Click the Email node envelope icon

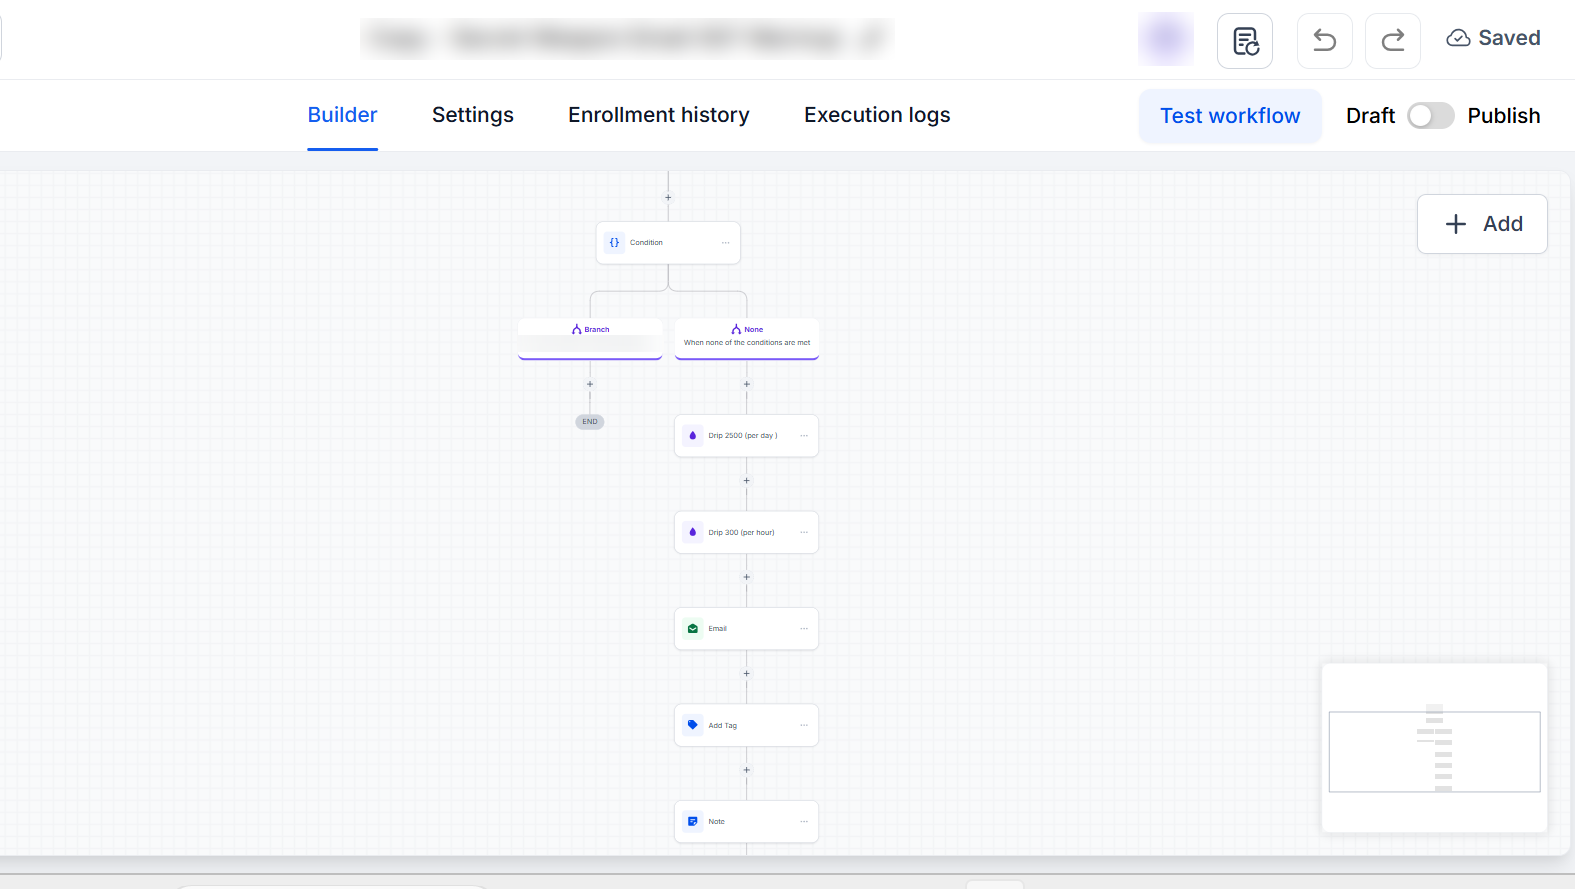(x=693, y=629)
